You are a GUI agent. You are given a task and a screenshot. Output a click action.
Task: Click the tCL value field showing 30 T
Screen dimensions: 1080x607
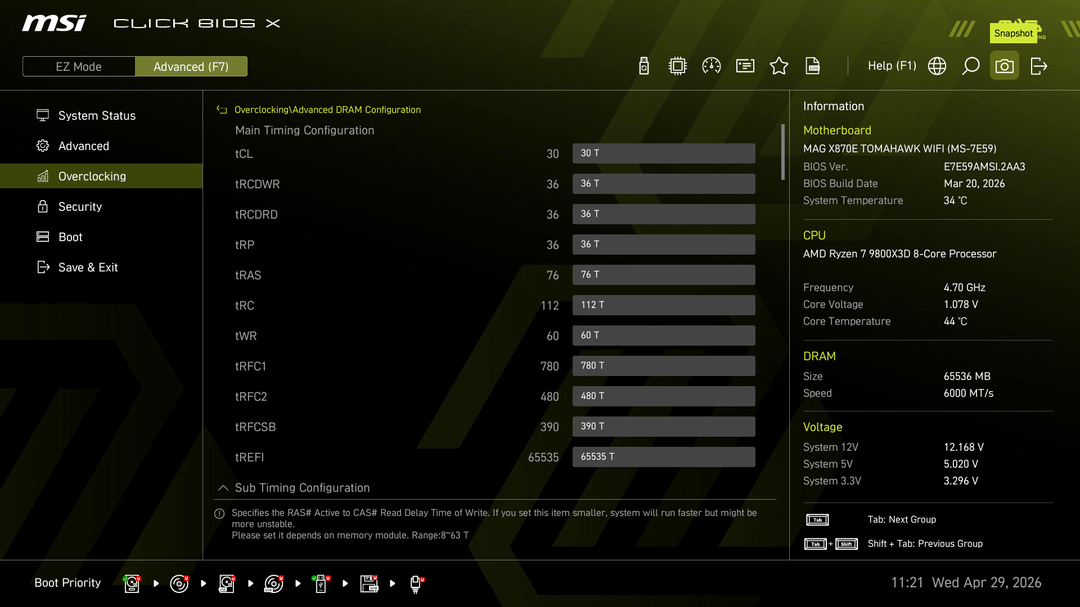pyautogui.click(x=663, y=153)
